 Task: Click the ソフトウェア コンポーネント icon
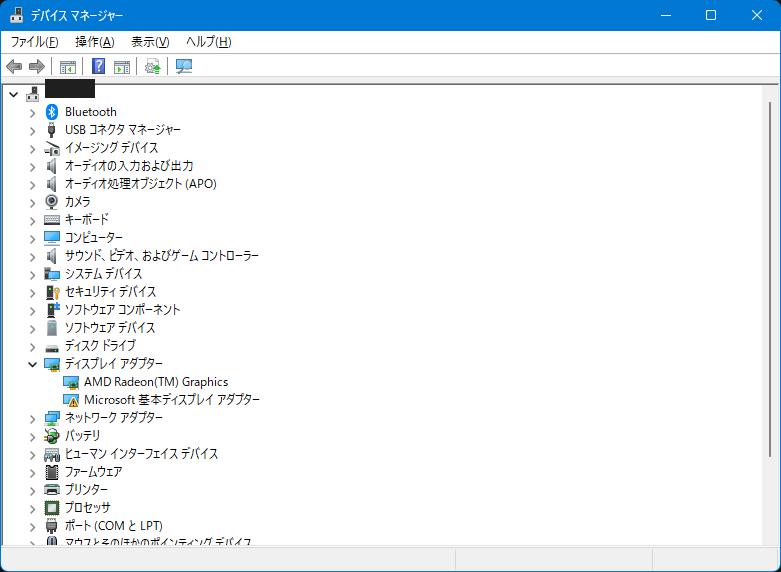(x=53, y=309)
